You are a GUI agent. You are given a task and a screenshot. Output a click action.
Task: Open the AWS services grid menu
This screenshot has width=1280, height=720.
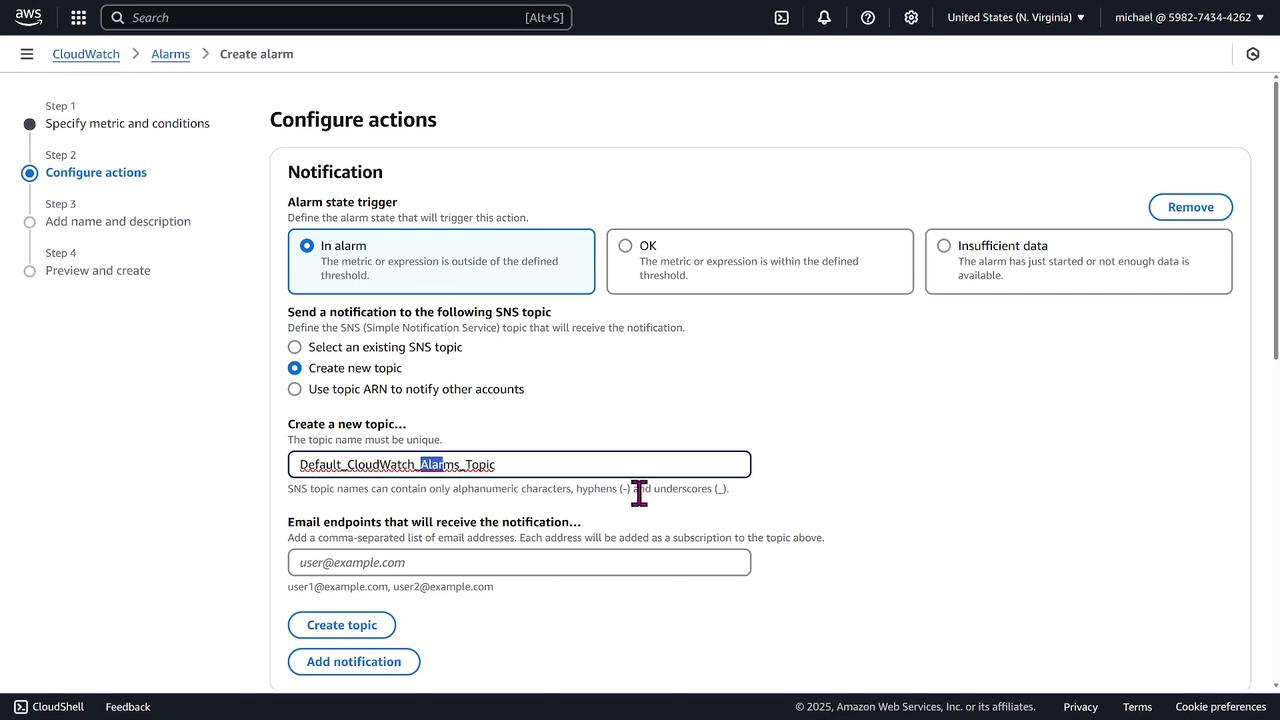pyautogui.click(x=79, y=17)
